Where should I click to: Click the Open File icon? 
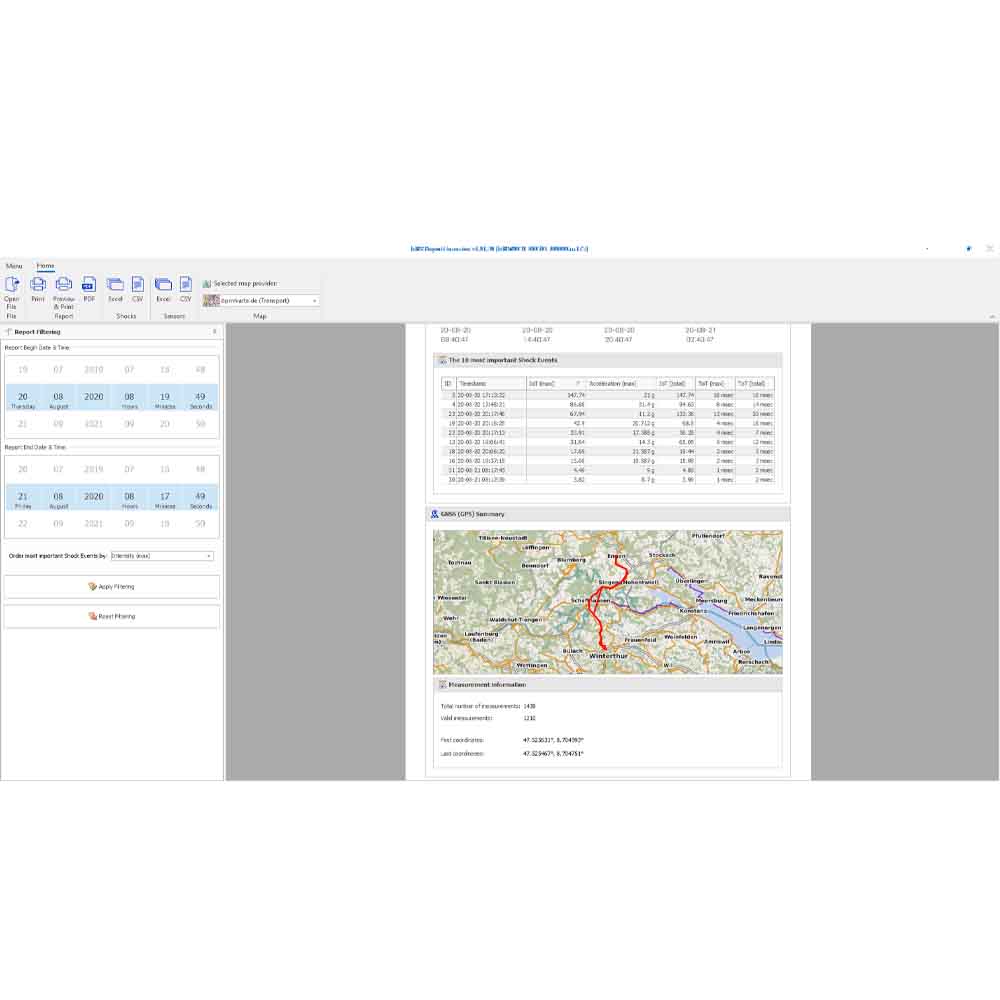pos(12,288)
